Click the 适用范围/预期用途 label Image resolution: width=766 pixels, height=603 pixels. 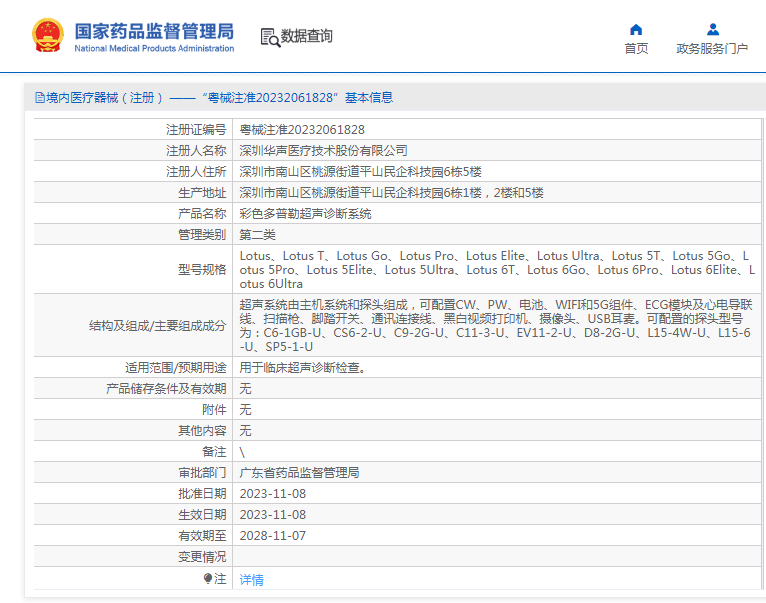[175, 367]
